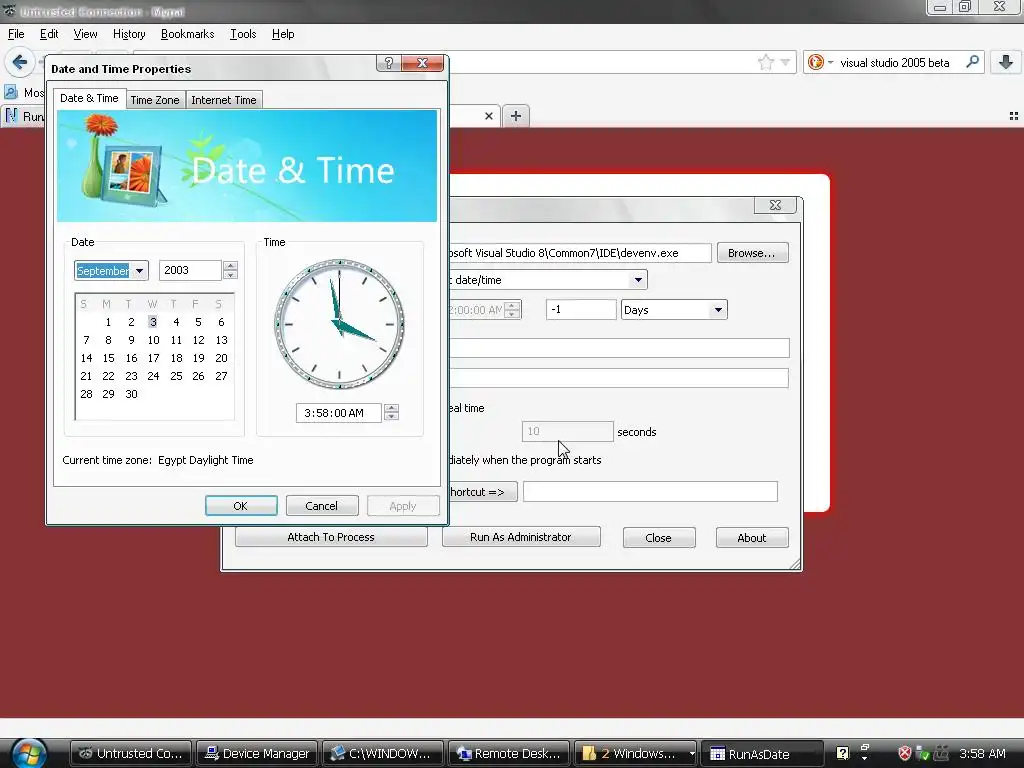1024x768 pixels.
Task: Open Tools menu
Action: [243, 34]
